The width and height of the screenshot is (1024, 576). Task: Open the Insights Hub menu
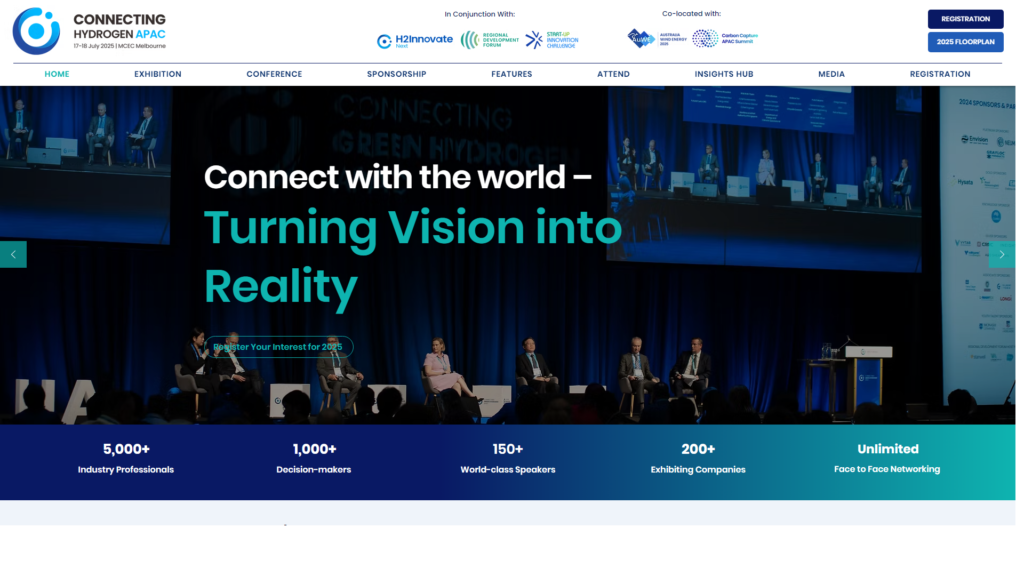click(x=724, y=74)
